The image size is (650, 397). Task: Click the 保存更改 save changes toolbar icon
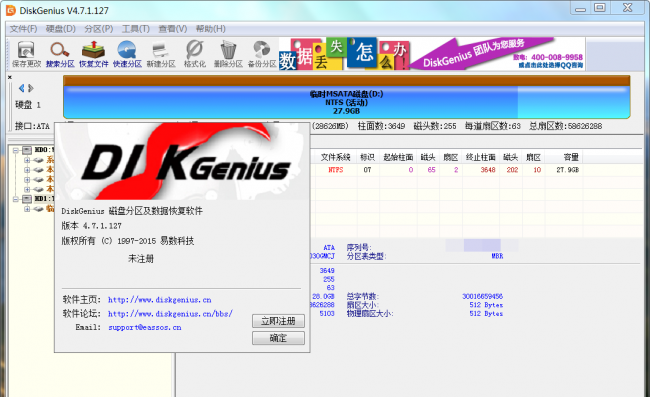pos(26,54)
